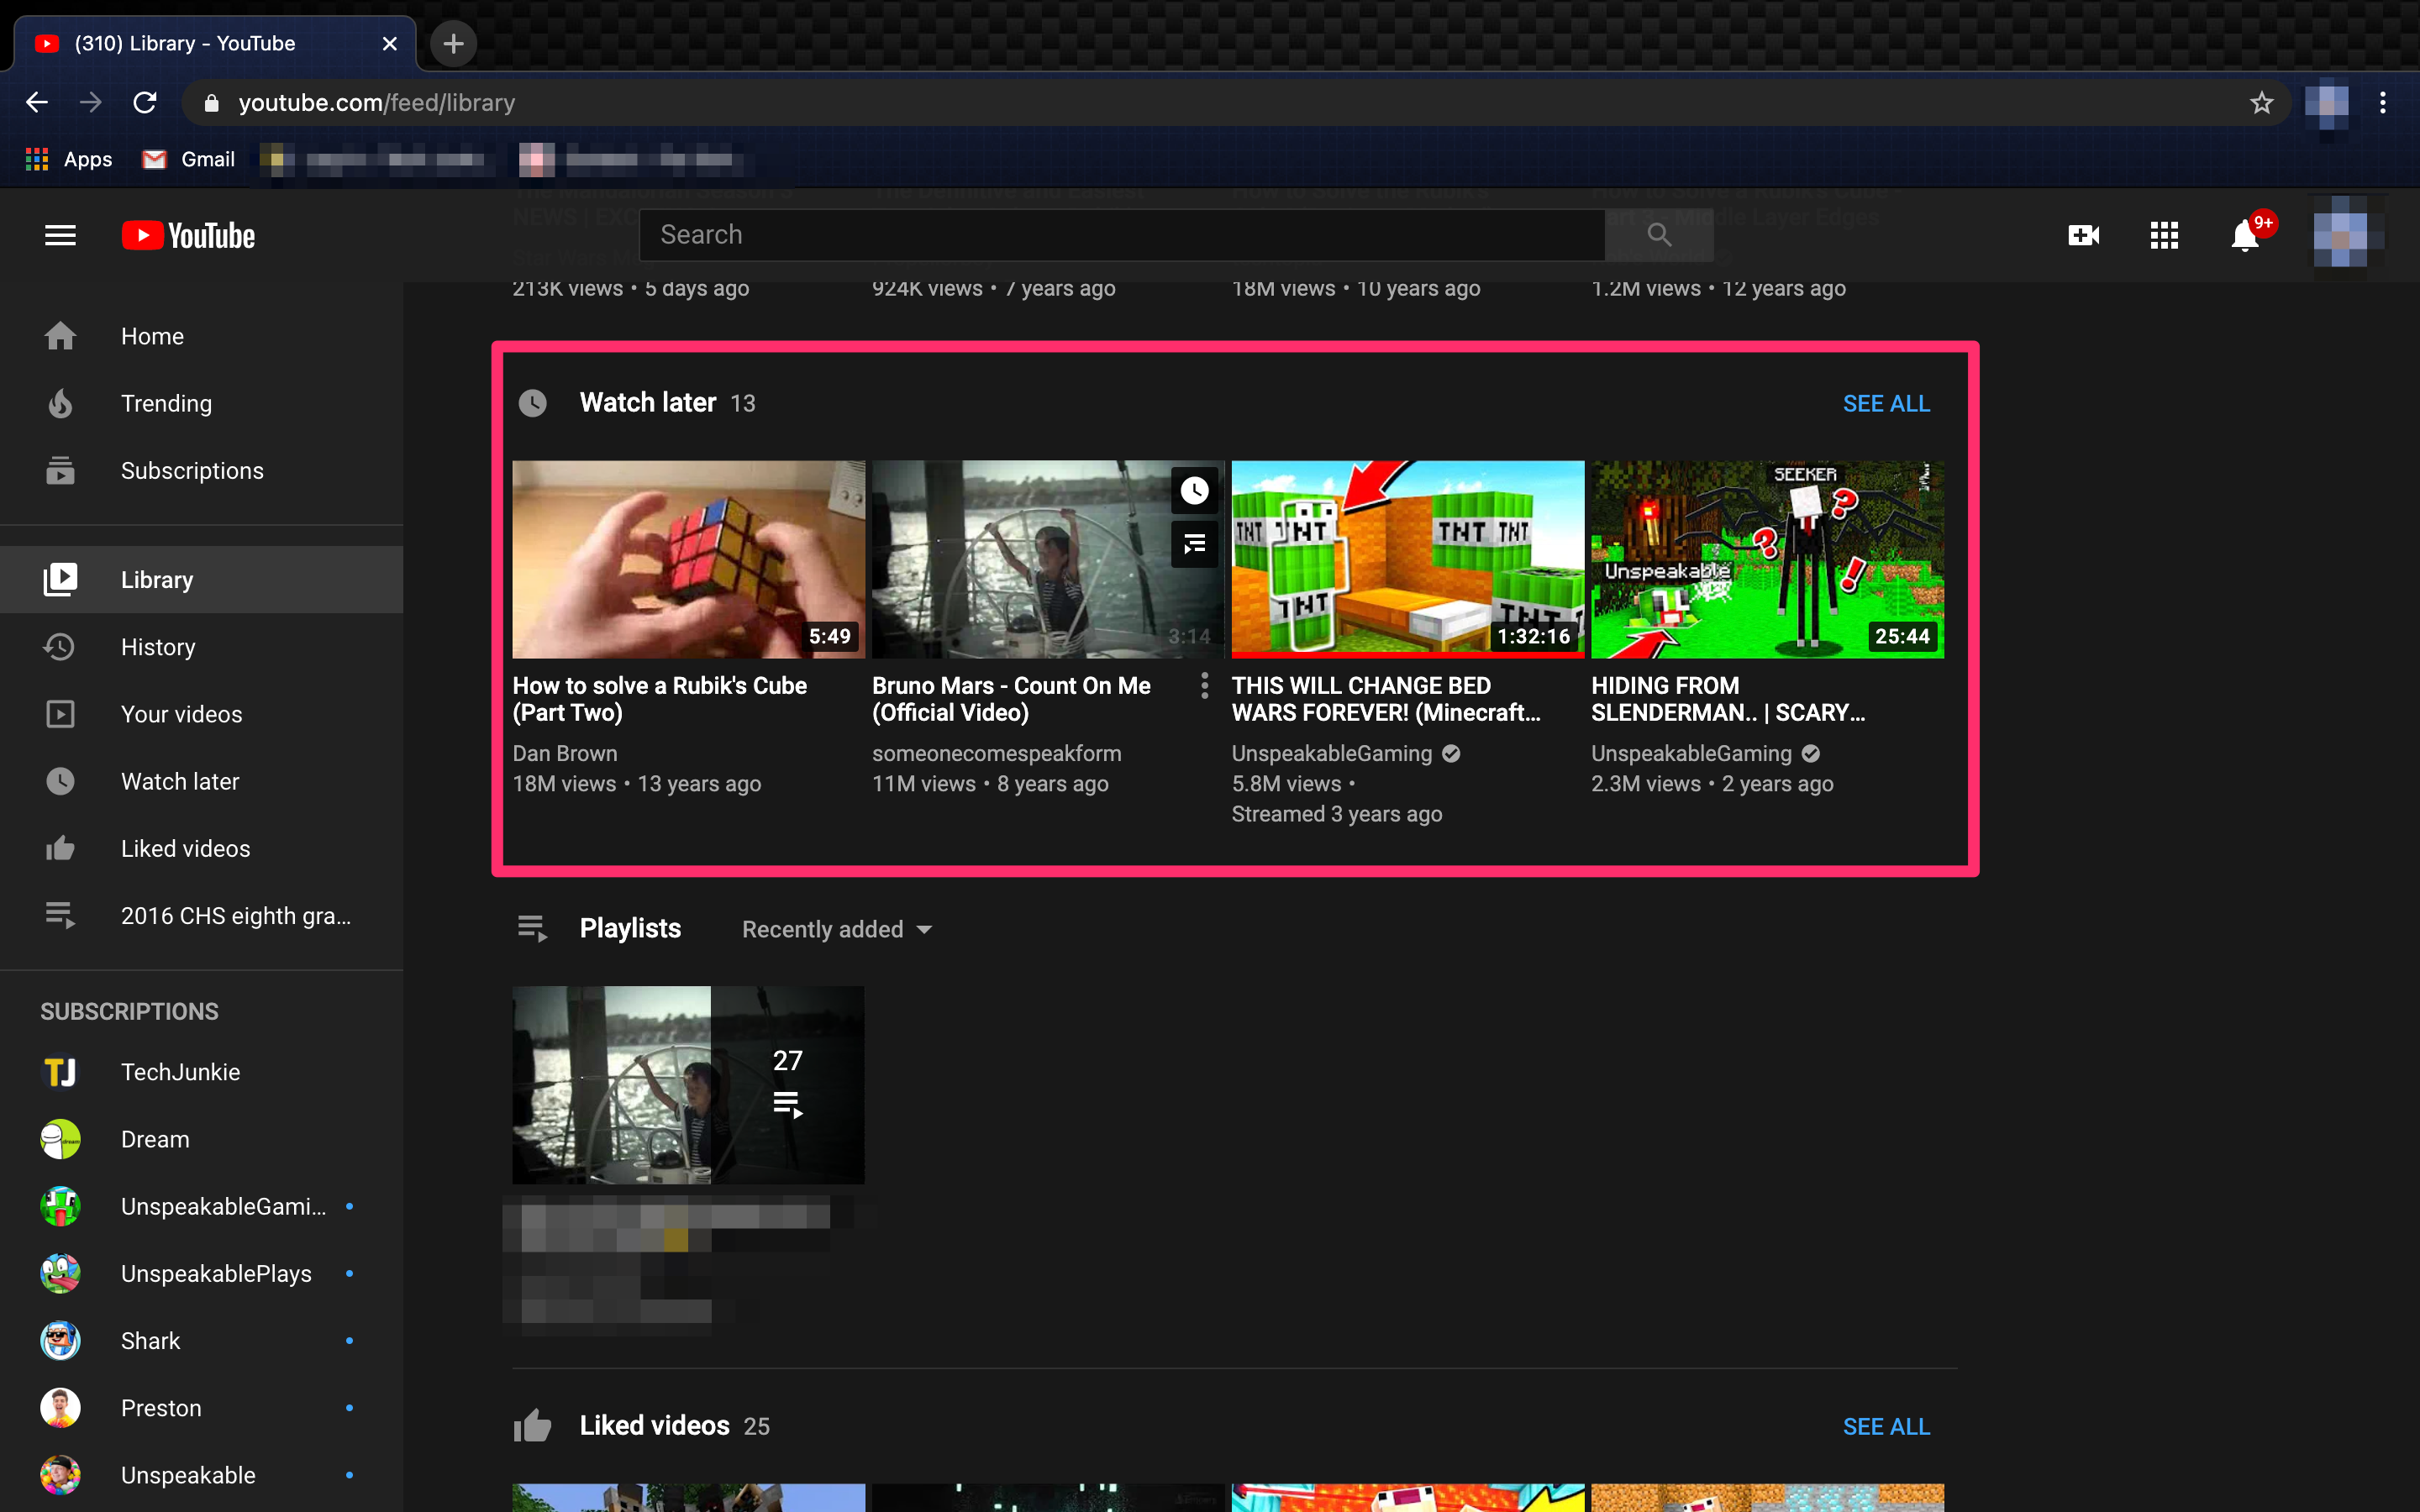Open three-dot menu for Bruno Mars video
Screen dimensions: 2420x1512
[1204, 685]
